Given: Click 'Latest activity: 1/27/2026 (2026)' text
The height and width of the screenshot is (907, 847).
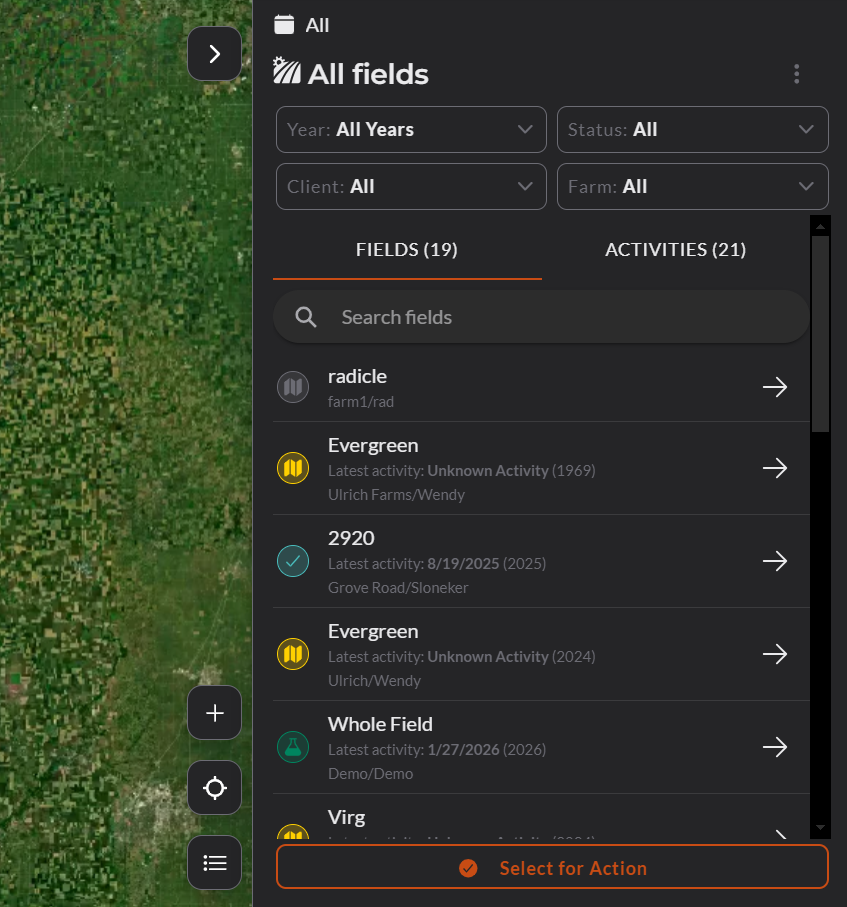Looking at the screenshot, I should (437, 750).
